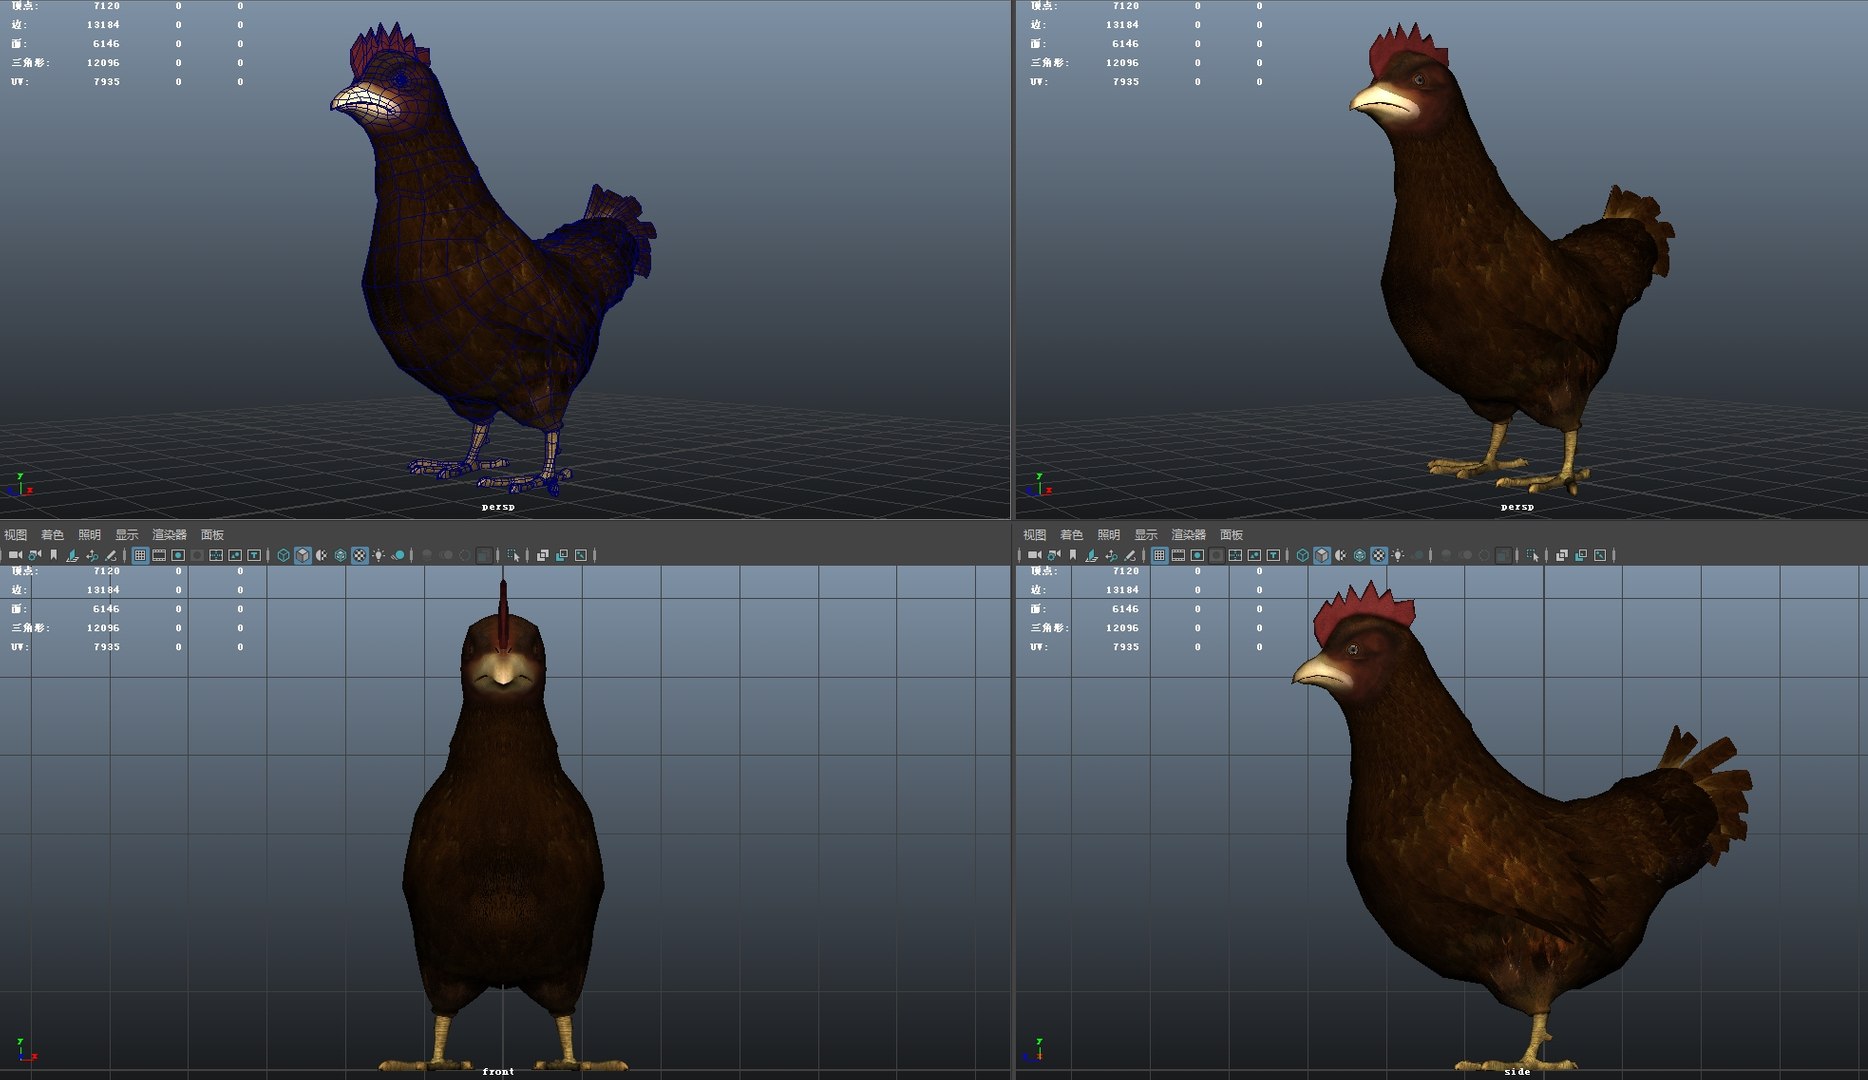The image size is (1868, 1080).
Task: Open the 视图 menu above the side view
Action: coord(1035,535)
